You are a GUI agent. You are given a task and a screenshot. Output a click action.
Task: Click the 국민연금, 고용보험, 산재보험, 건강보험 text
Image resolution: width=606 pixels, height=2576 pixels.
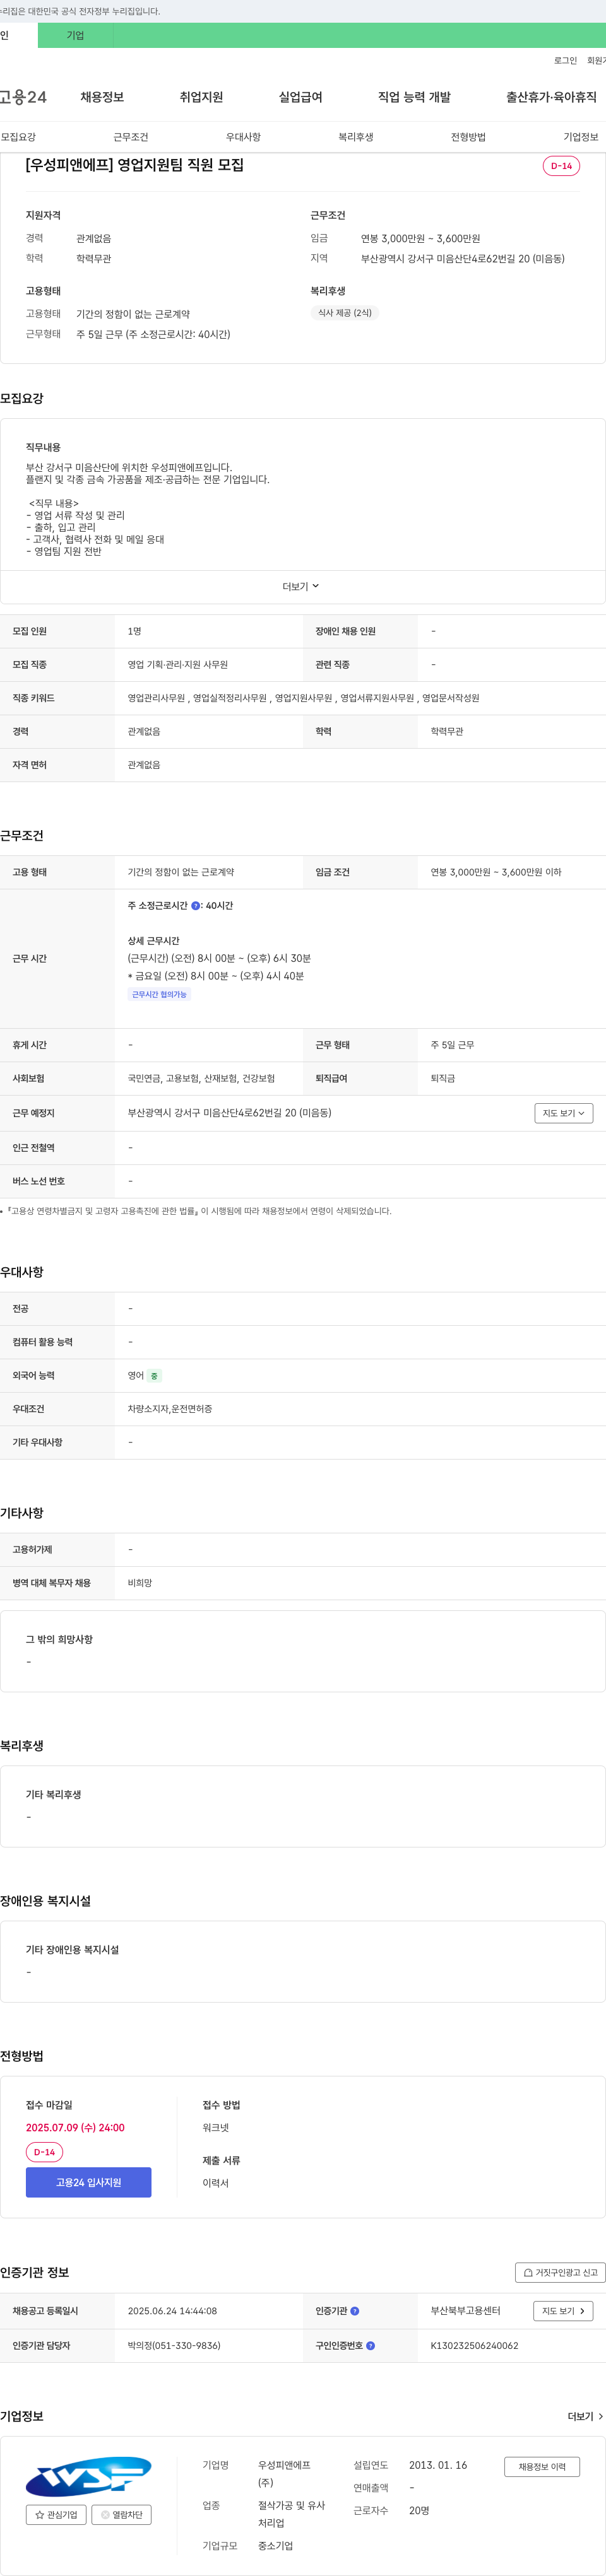[201, 1078]
